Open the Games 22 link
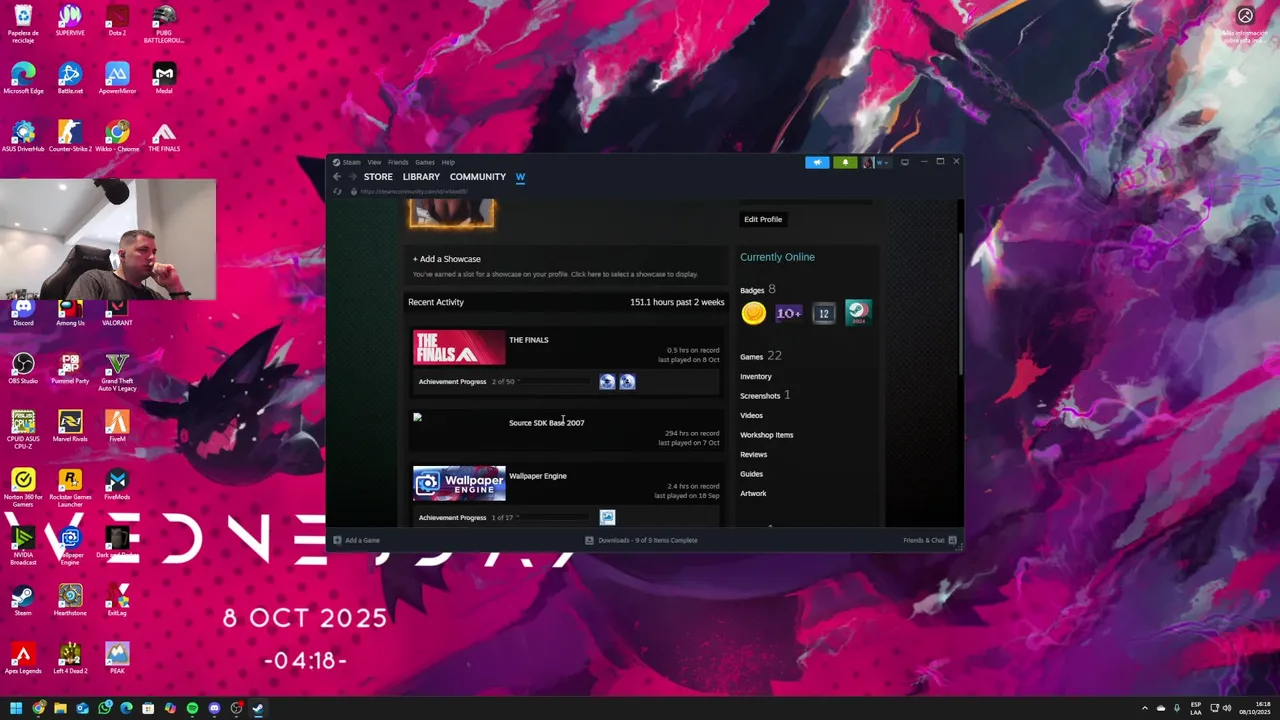Screen dimensions: 1280x720 pos(761,356)
